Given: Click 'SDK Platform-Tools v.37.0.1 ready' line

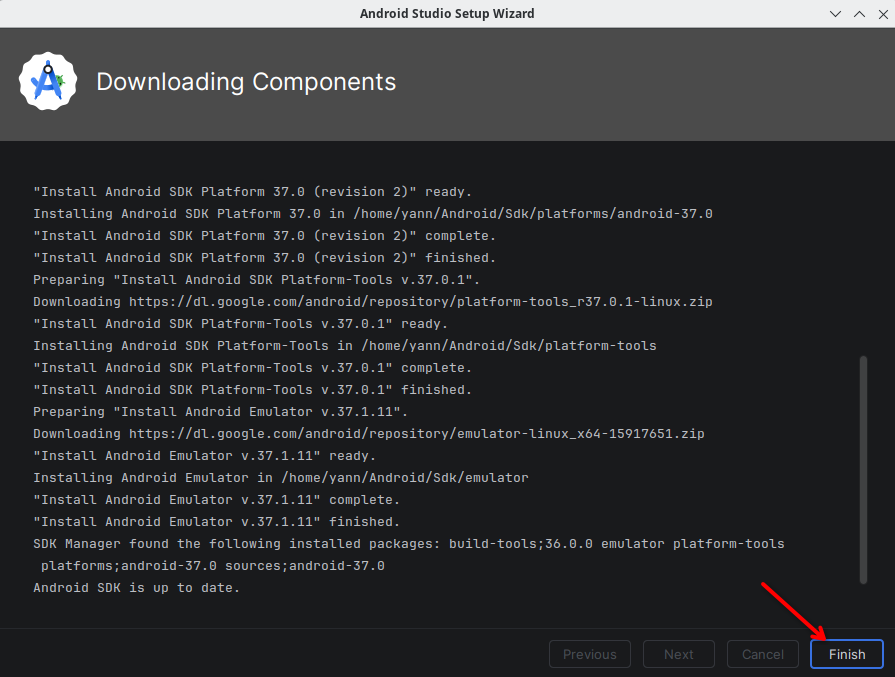Looking at the screenshot, I should [x=240, y=324].
